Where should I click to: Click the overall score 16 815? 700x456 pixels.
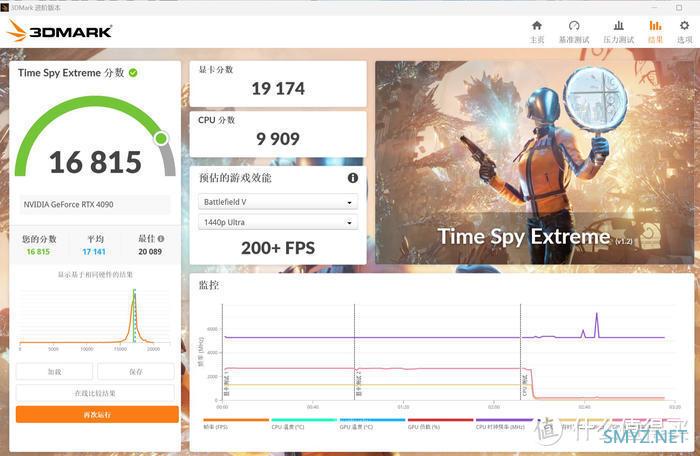click(x=95, y=162)
